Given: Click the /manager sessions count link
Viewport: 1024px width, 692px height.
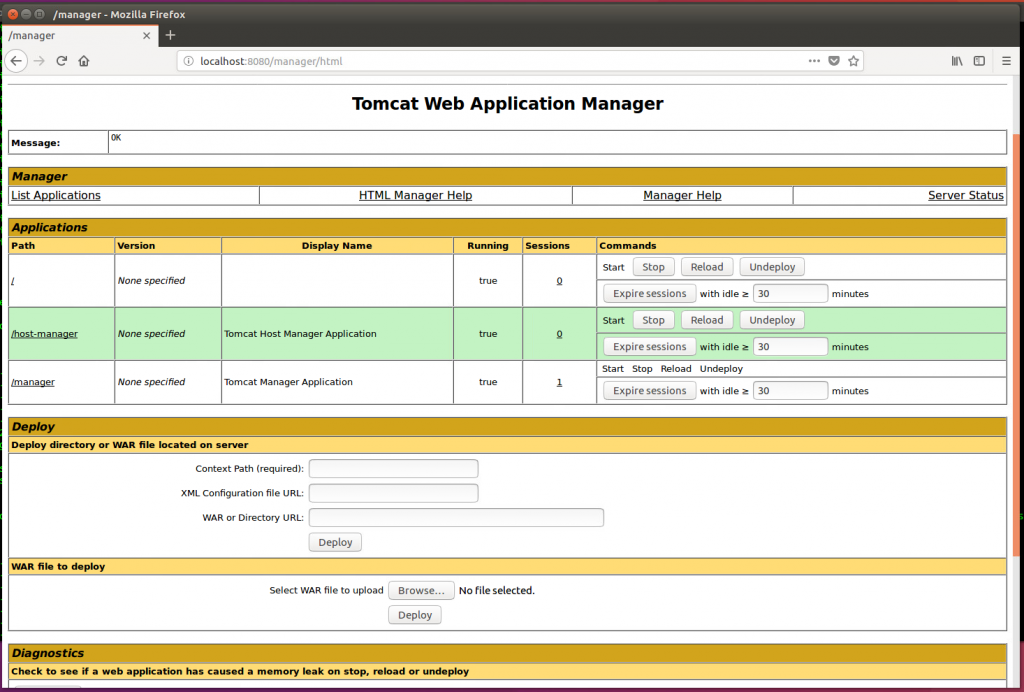Looking at the screenshot, I should [559, 382].
